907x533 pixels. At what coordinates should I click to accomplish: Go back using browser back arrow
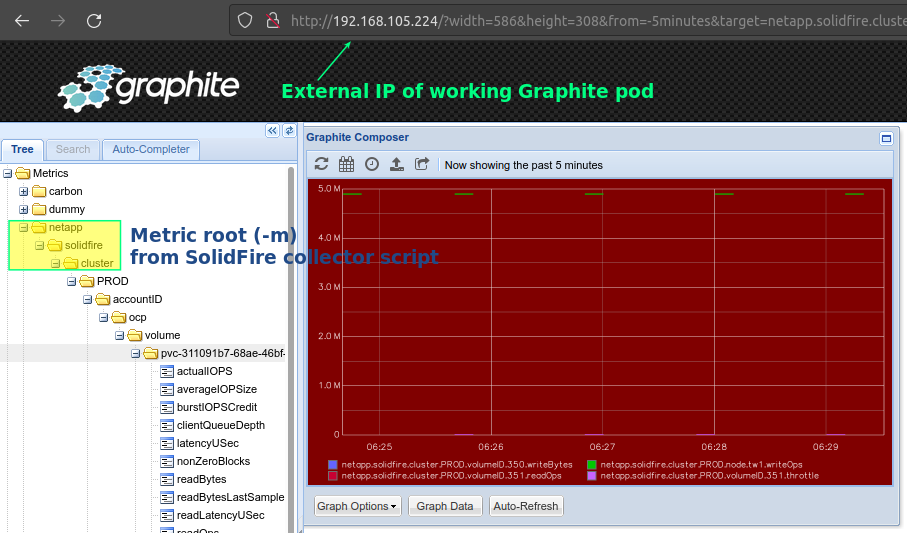22,21
